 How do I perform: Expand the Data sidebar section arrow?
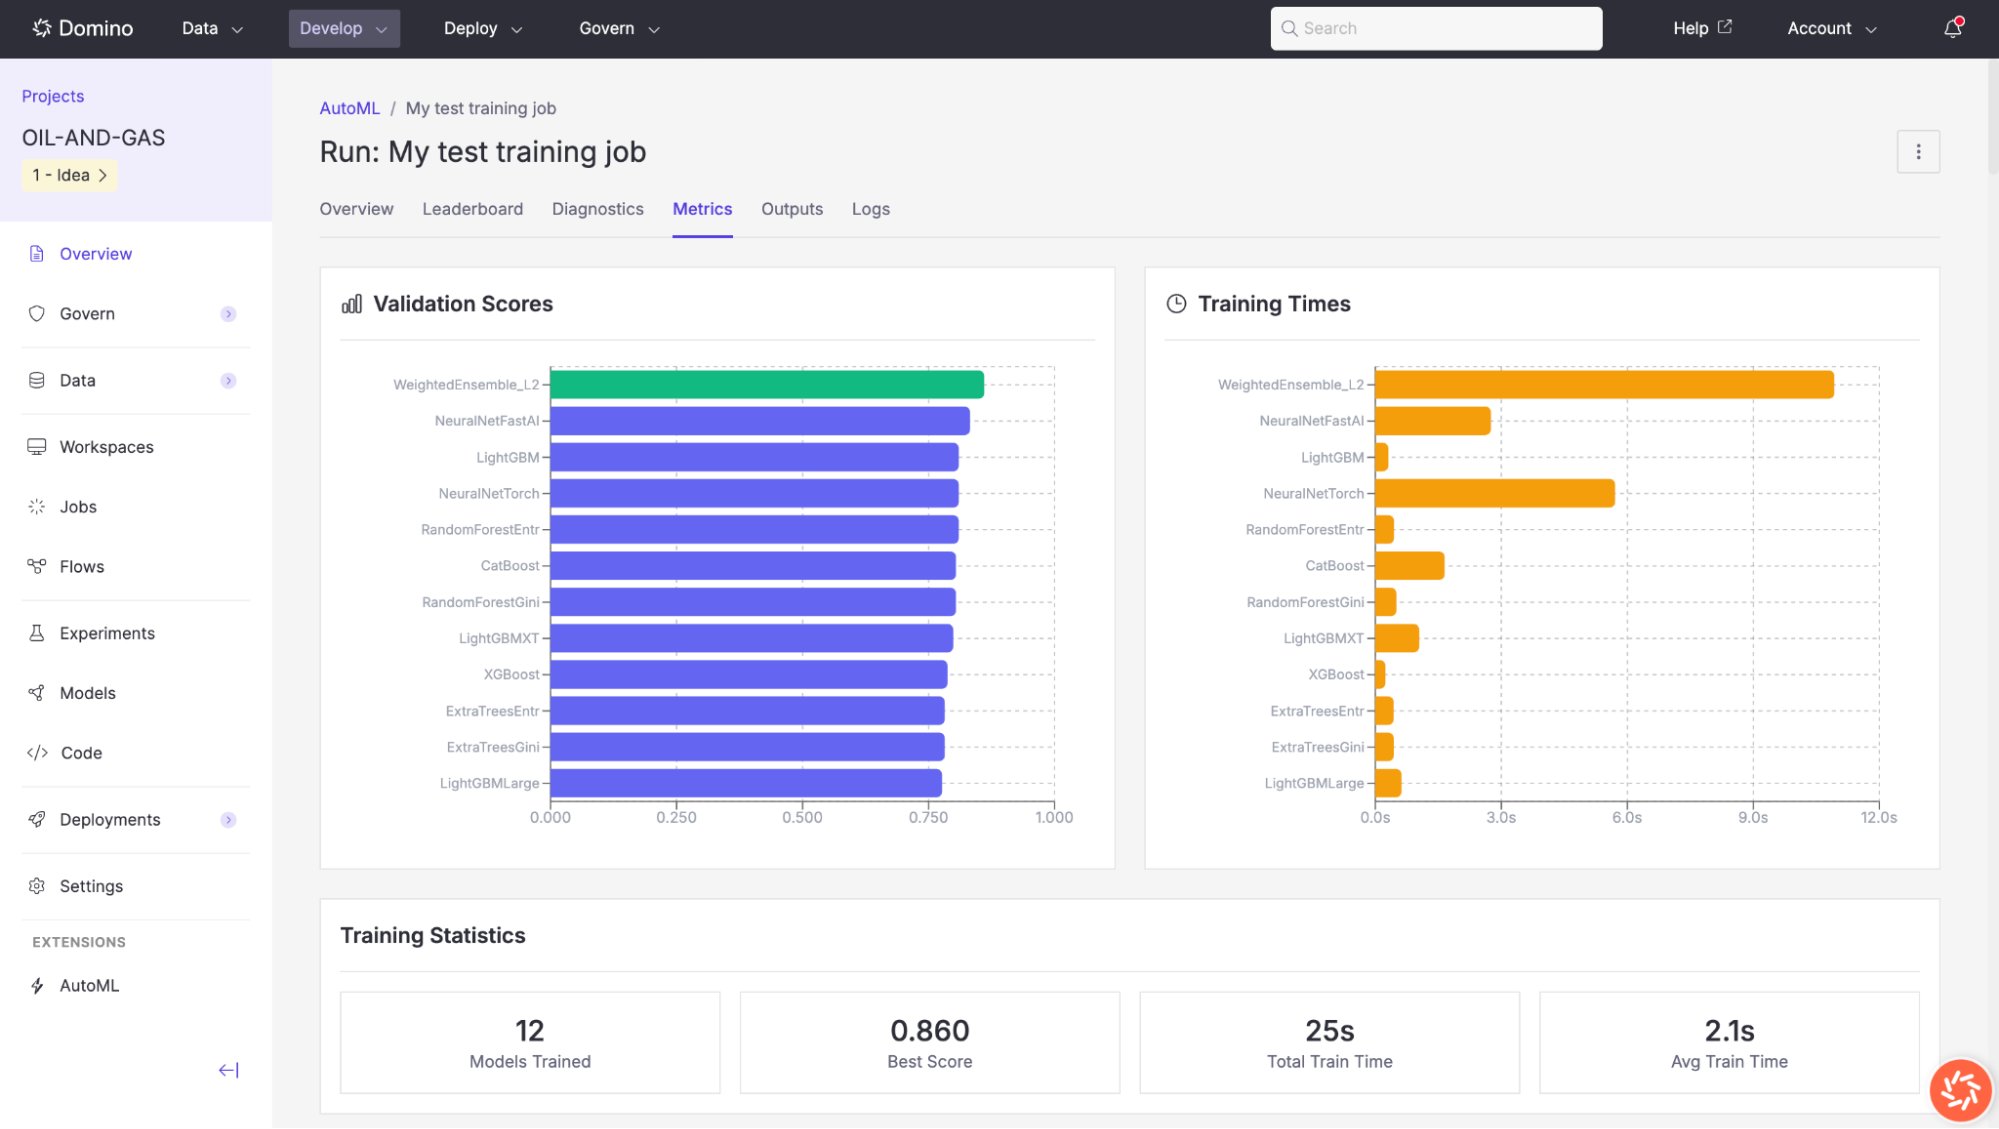pyautogui.click(x=228, y=381)
